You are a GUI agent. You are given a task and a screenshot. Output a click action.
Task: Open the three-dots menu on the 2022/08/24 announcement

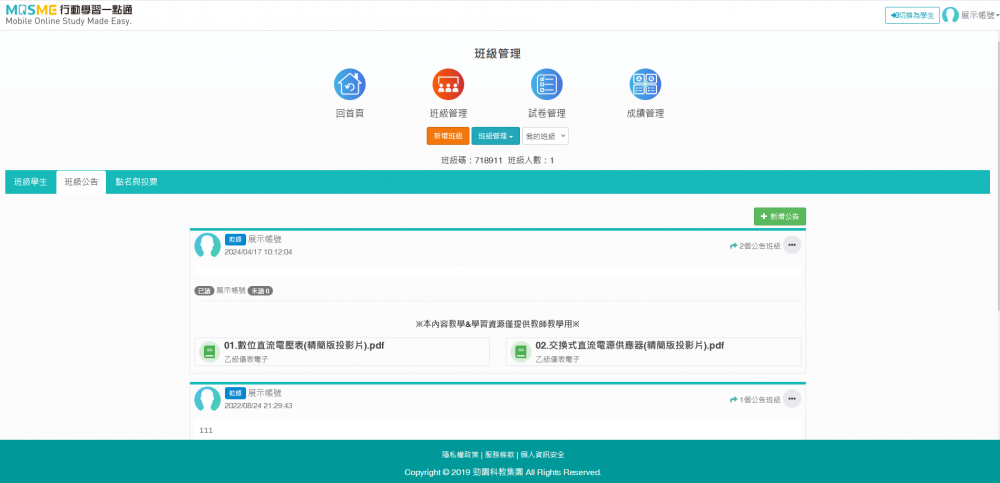click(792, 399)
